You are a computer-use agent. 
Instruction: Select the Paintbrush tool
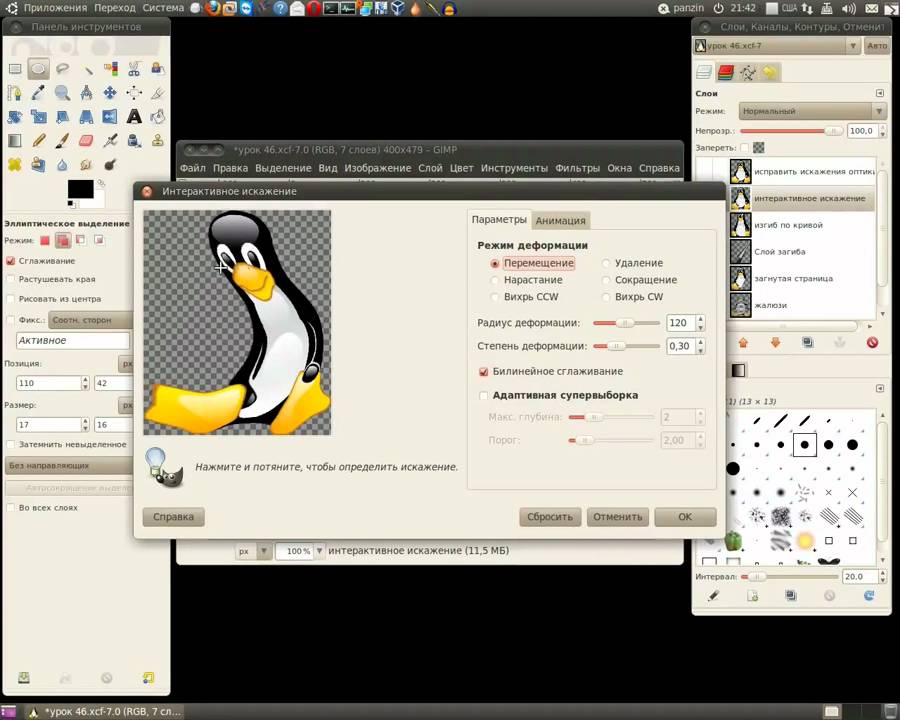point(63,141)
